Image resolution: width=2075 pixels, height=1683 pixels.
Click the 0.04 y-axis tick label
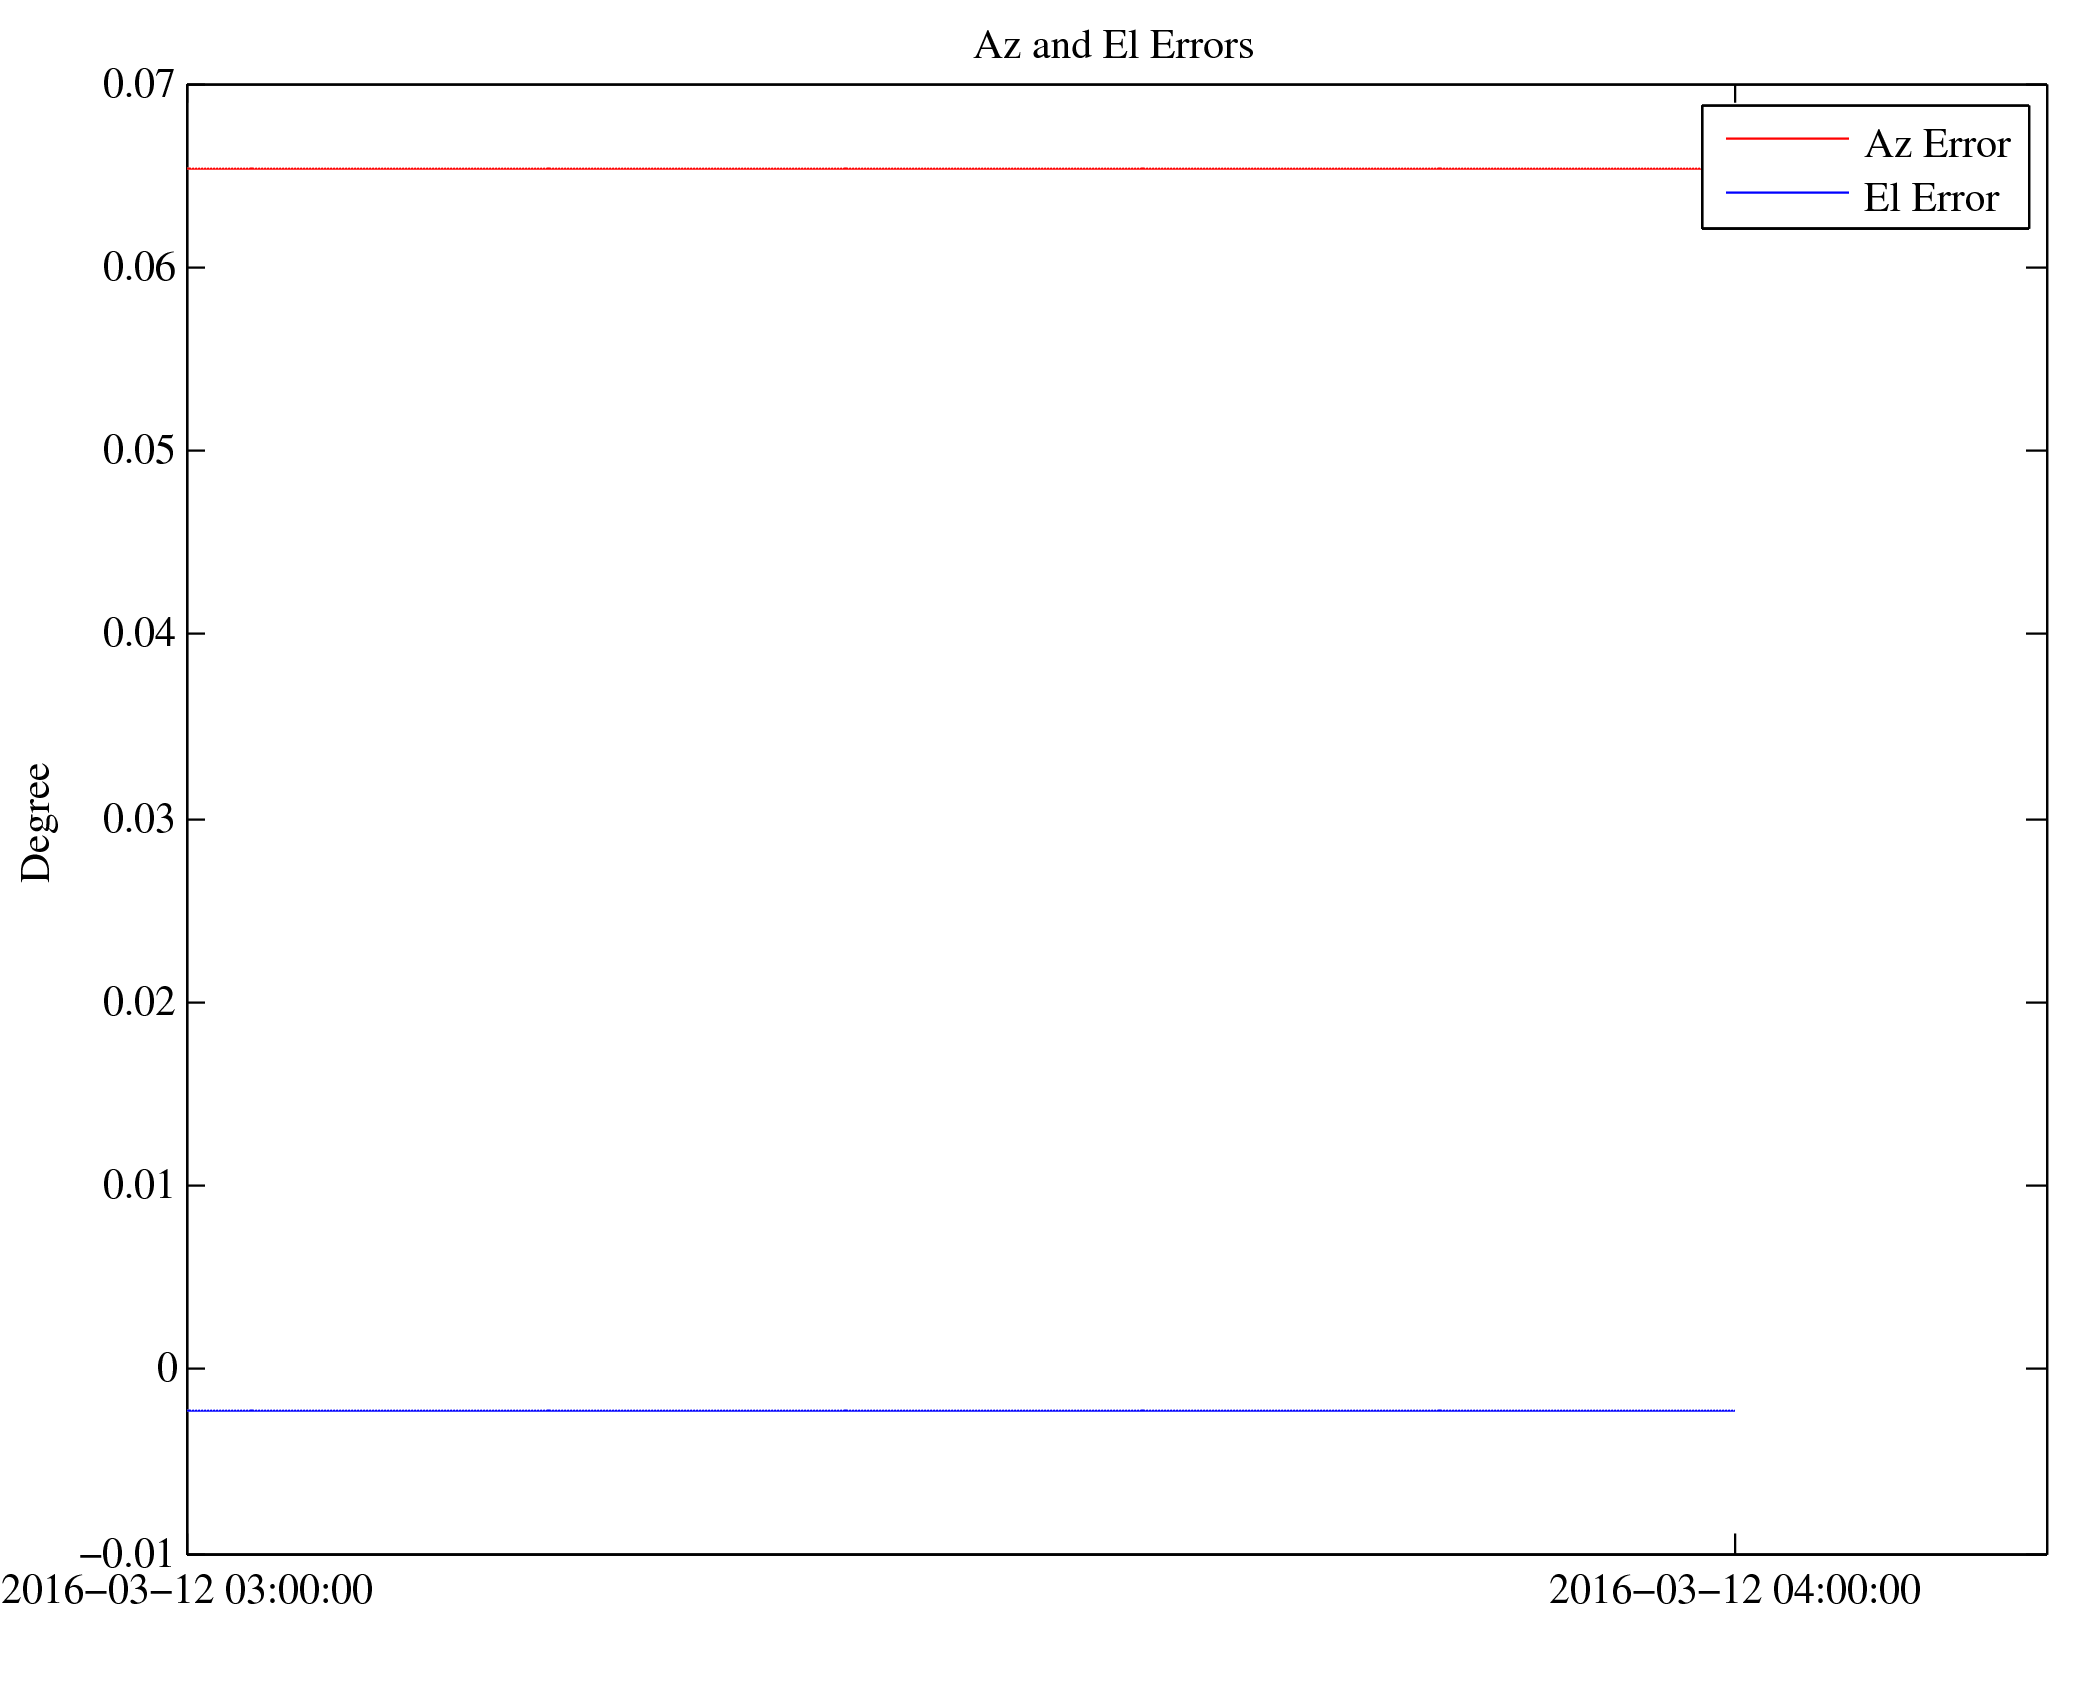[138, 633]
